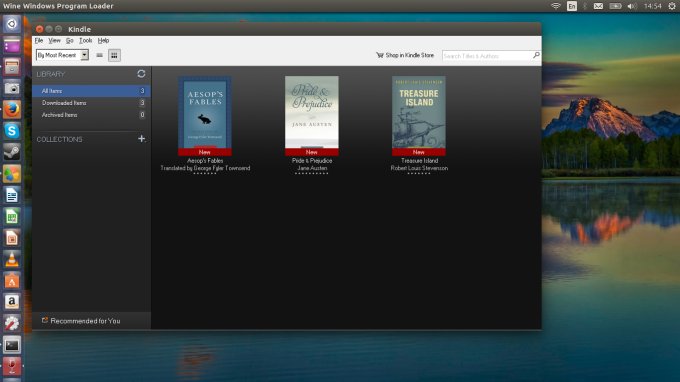
Task: Open LibreOffice Impress in the dock
Action: 12,238
